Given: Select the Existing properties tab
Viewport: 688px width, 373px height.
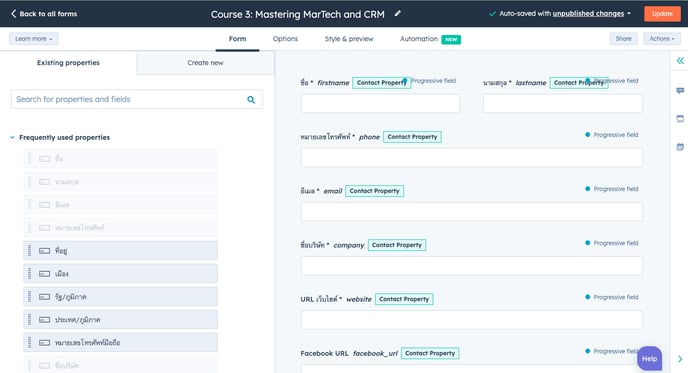Looking at the screenshot, I should pyautogui.click(x=68, y=63).
